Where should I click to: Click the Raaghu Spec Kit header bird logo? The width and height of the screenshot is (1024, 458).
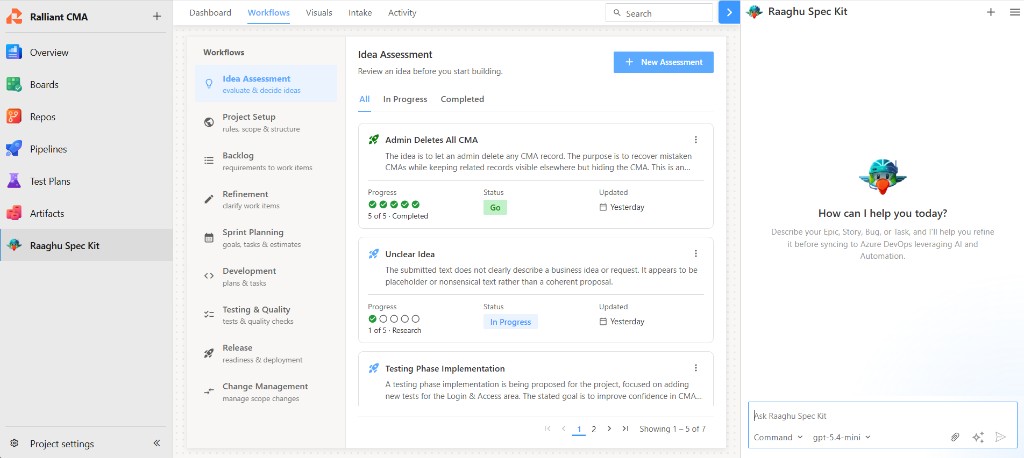tap(755, 12)
